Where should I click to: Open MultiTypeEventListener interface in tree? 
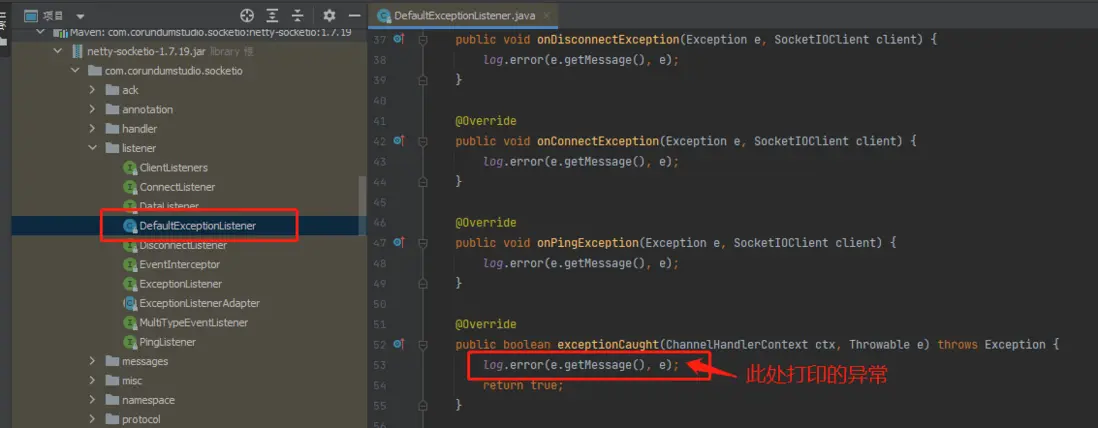pyautogui.click(x=194, y=322)
